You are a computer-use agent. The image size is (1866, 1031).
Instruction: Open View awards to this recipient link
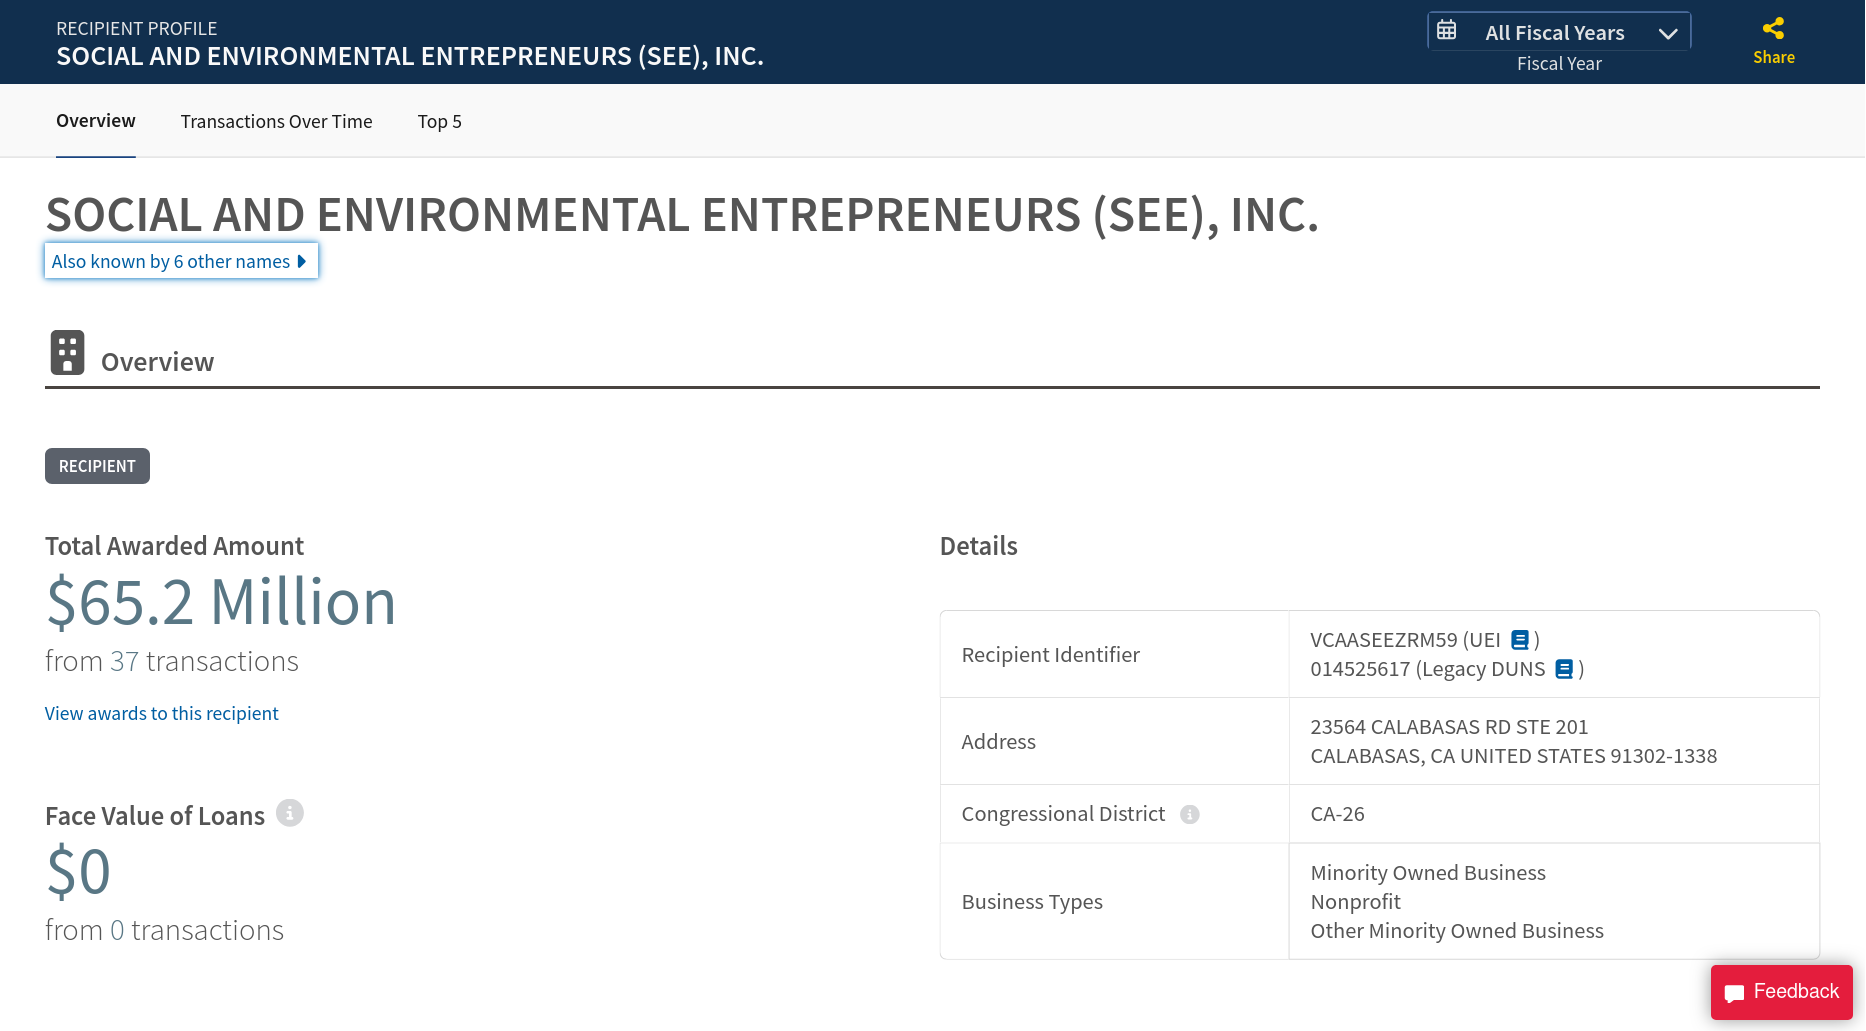tap(161, 713)
